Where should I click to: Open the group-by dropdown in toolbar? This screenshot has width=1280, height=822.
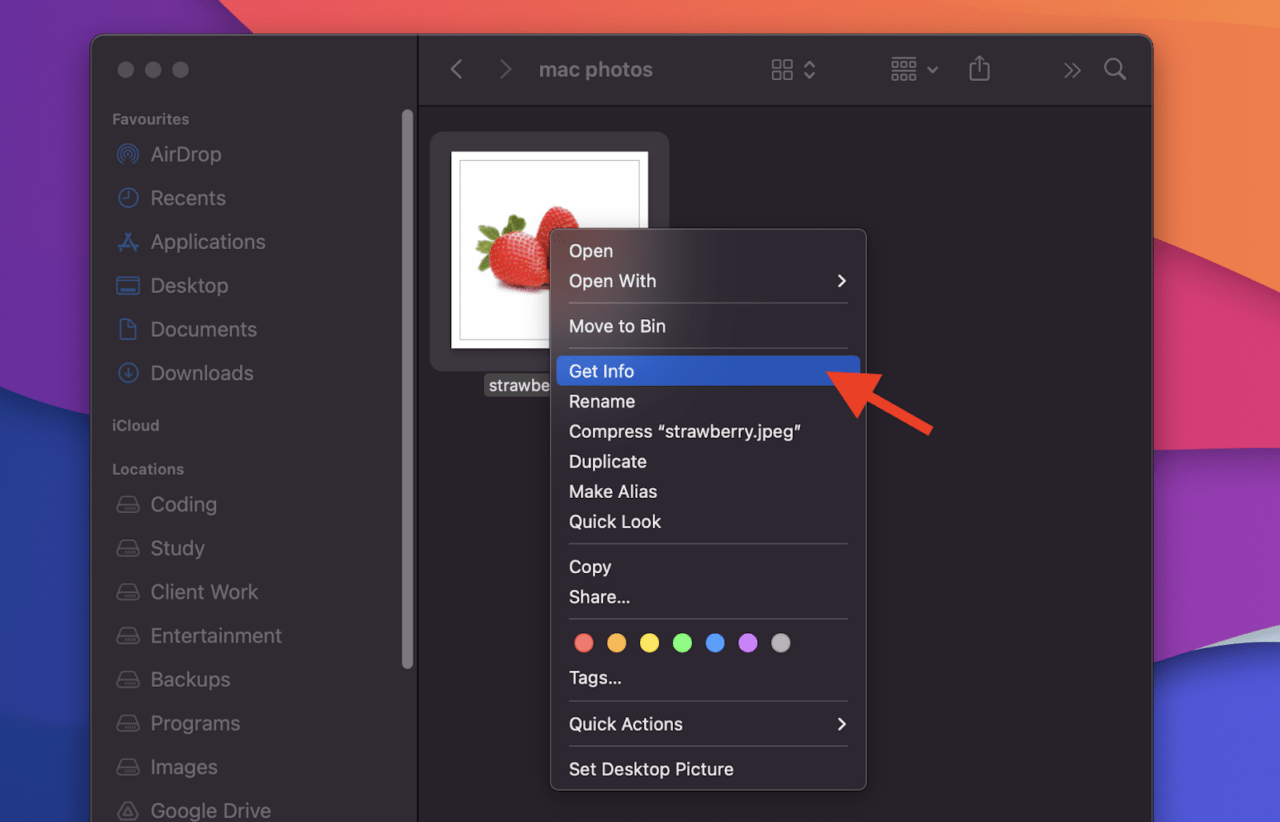click(914, 69)
